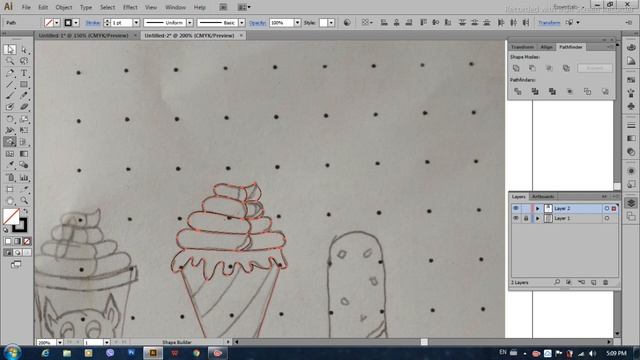Open the Basic brush definition dropdown
Image resolution: width=640 pixels, height=360 pixels.
(242, 23)
